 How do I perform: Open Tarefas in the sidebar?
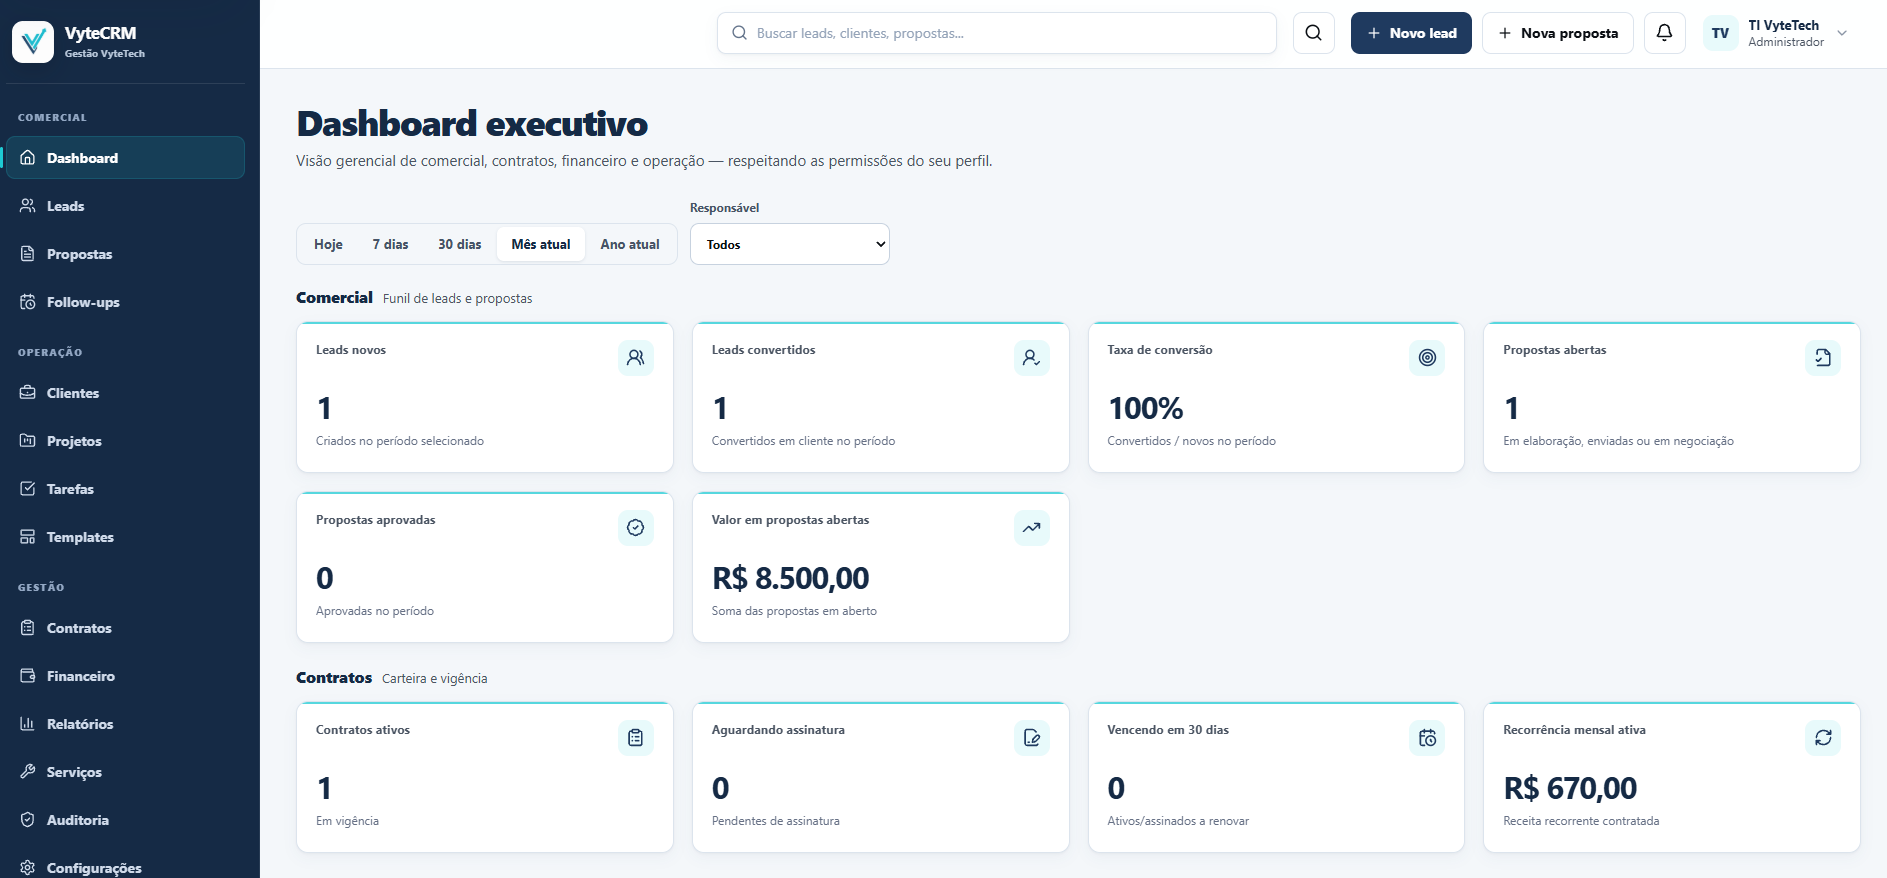[125, 489]
